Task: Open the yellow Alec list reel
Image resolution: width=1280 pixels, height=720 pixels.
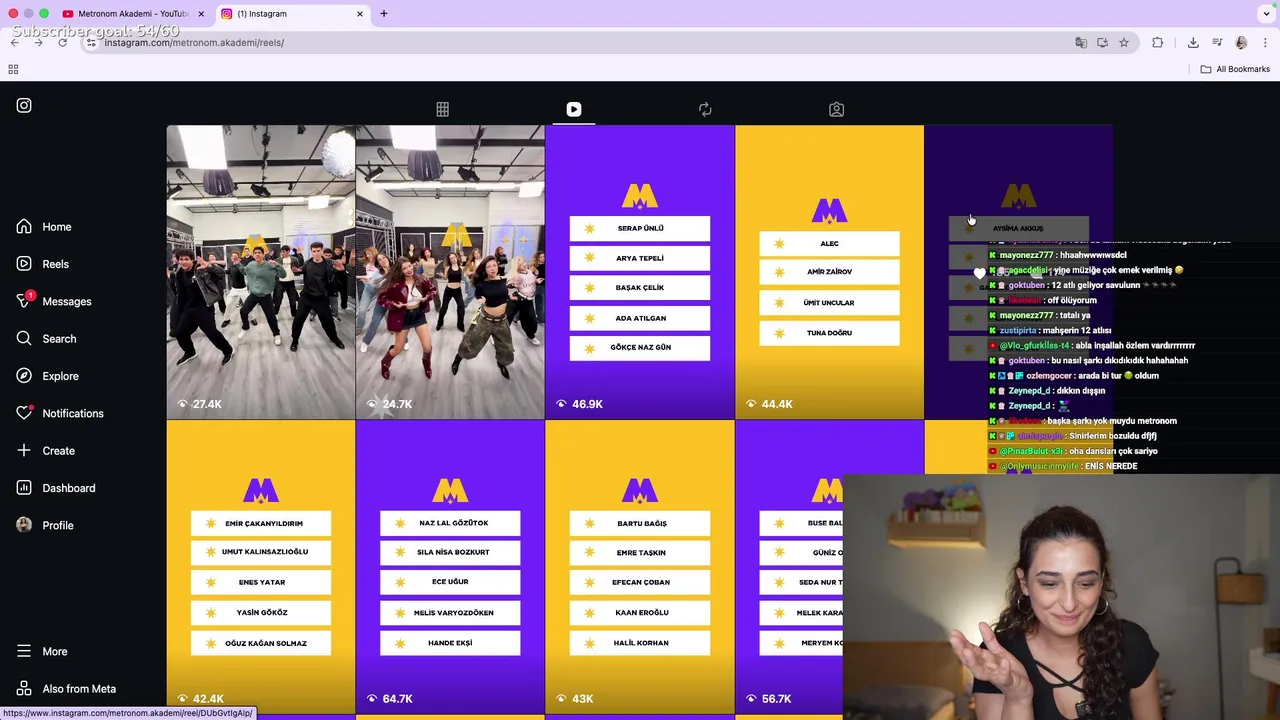Action: [829, 272]
